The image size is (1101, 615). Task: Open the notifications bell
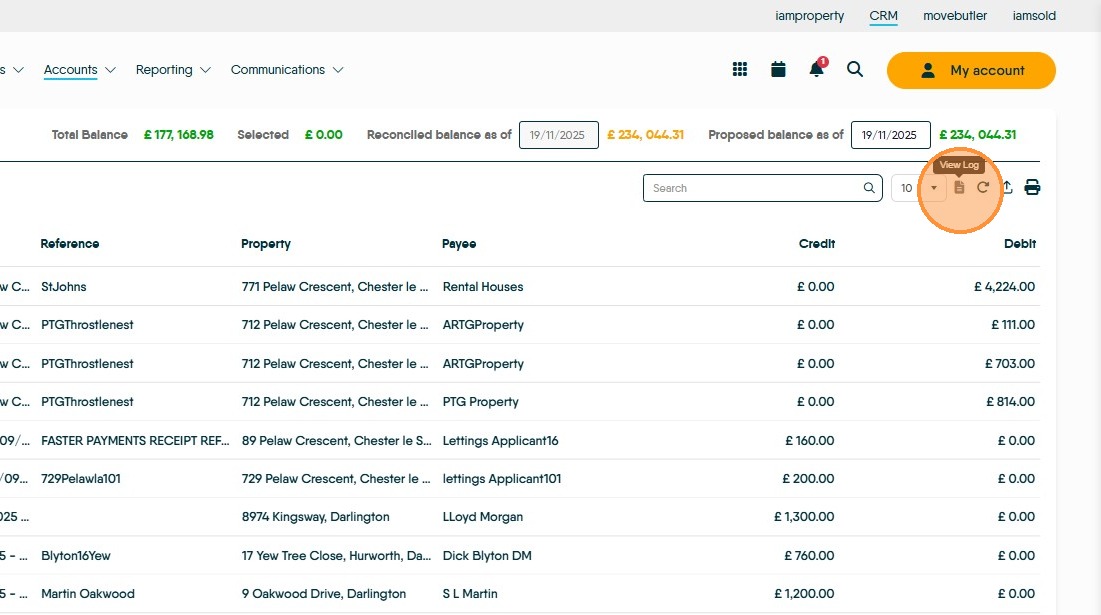coord(817,69)
